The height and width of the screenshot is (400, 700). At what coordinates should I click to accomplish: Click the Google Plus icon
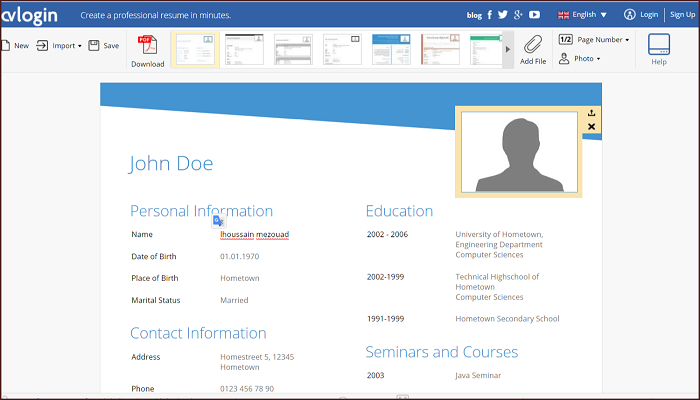coord(518,15)
